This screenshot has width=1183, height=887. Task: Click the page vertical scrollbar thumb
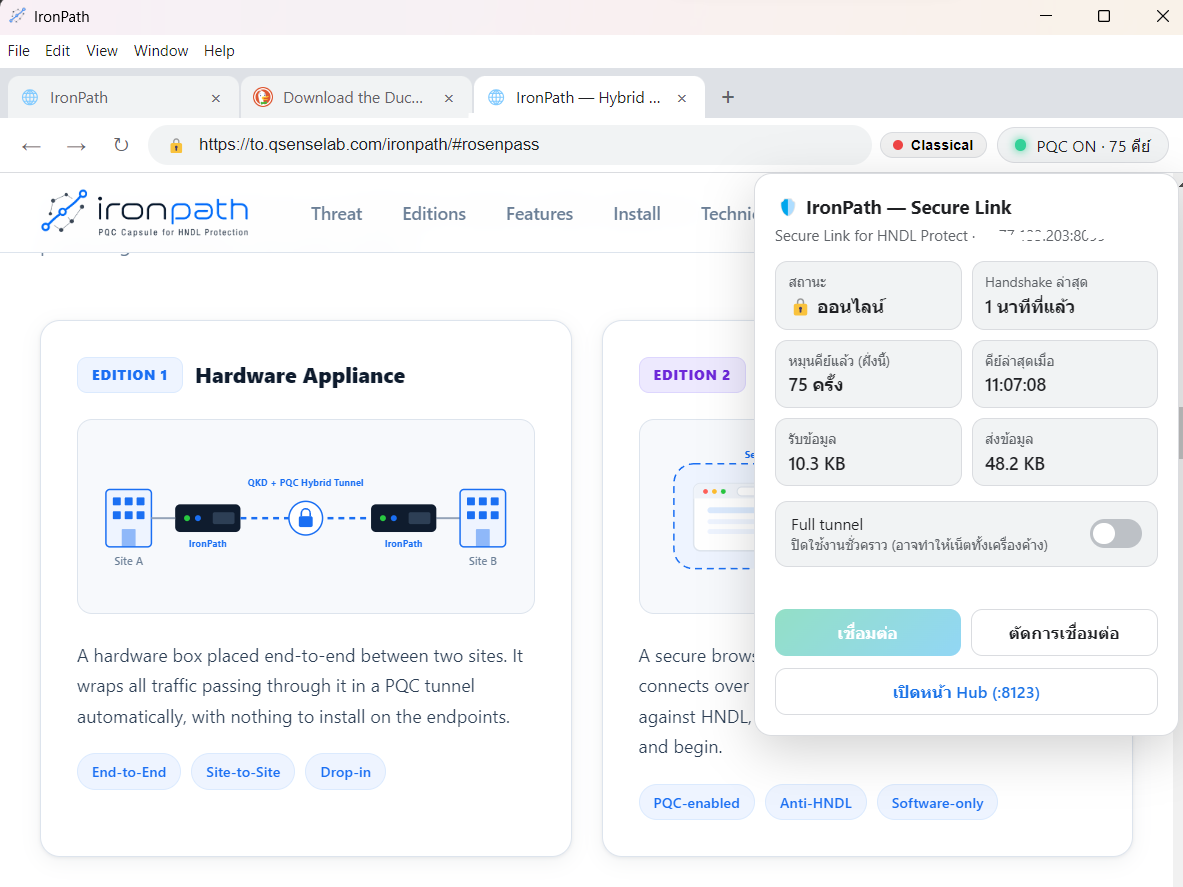(x=1179, y=432)
